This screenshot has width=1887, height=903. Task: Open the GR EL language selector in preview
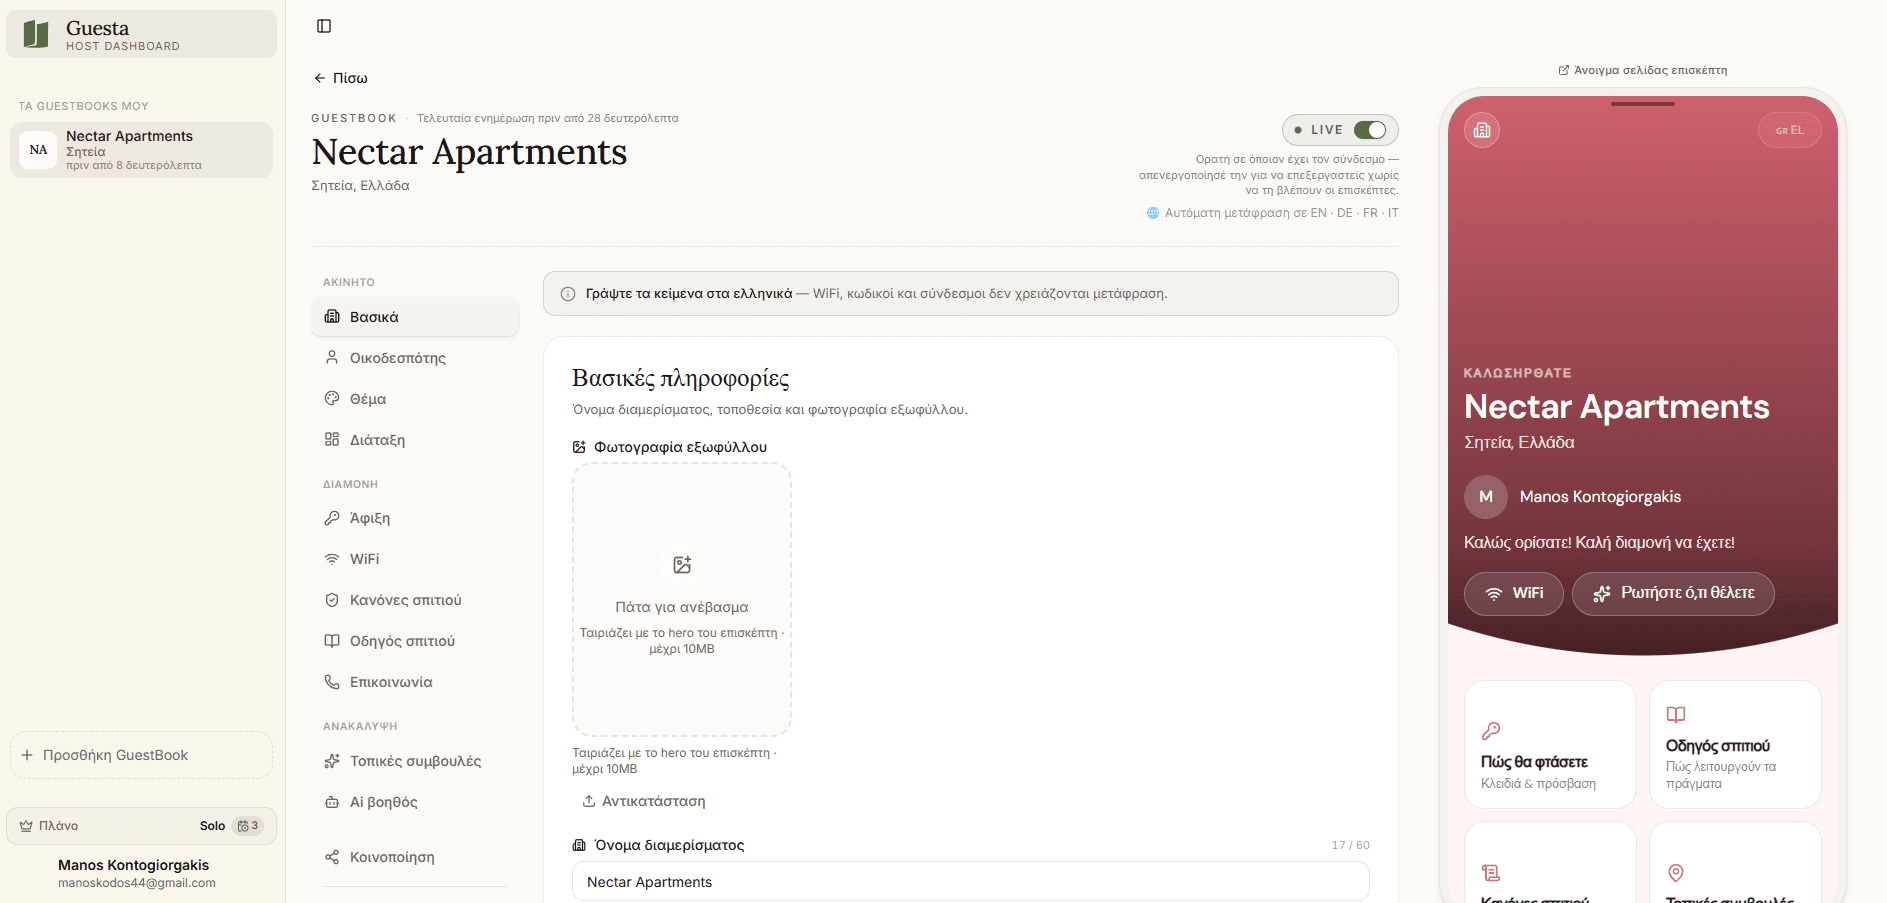point(1790,130)
